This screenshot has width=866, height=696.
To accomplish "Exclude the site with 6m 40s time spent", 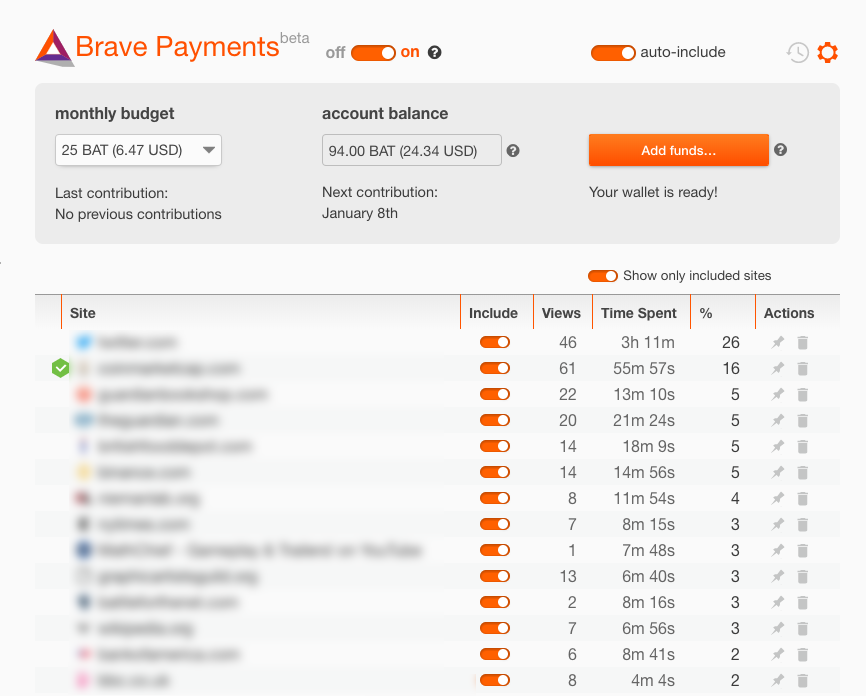I will 495,576.
